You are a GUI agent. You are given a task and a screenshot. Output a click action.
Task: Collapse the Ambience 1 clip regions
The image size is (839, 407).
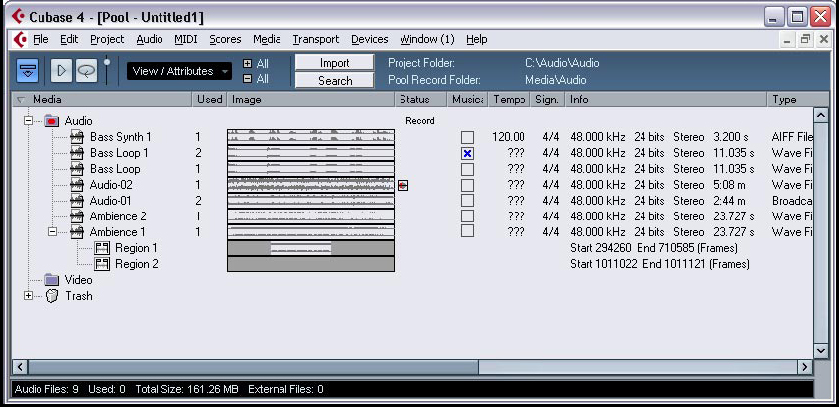tap(52, 232)
